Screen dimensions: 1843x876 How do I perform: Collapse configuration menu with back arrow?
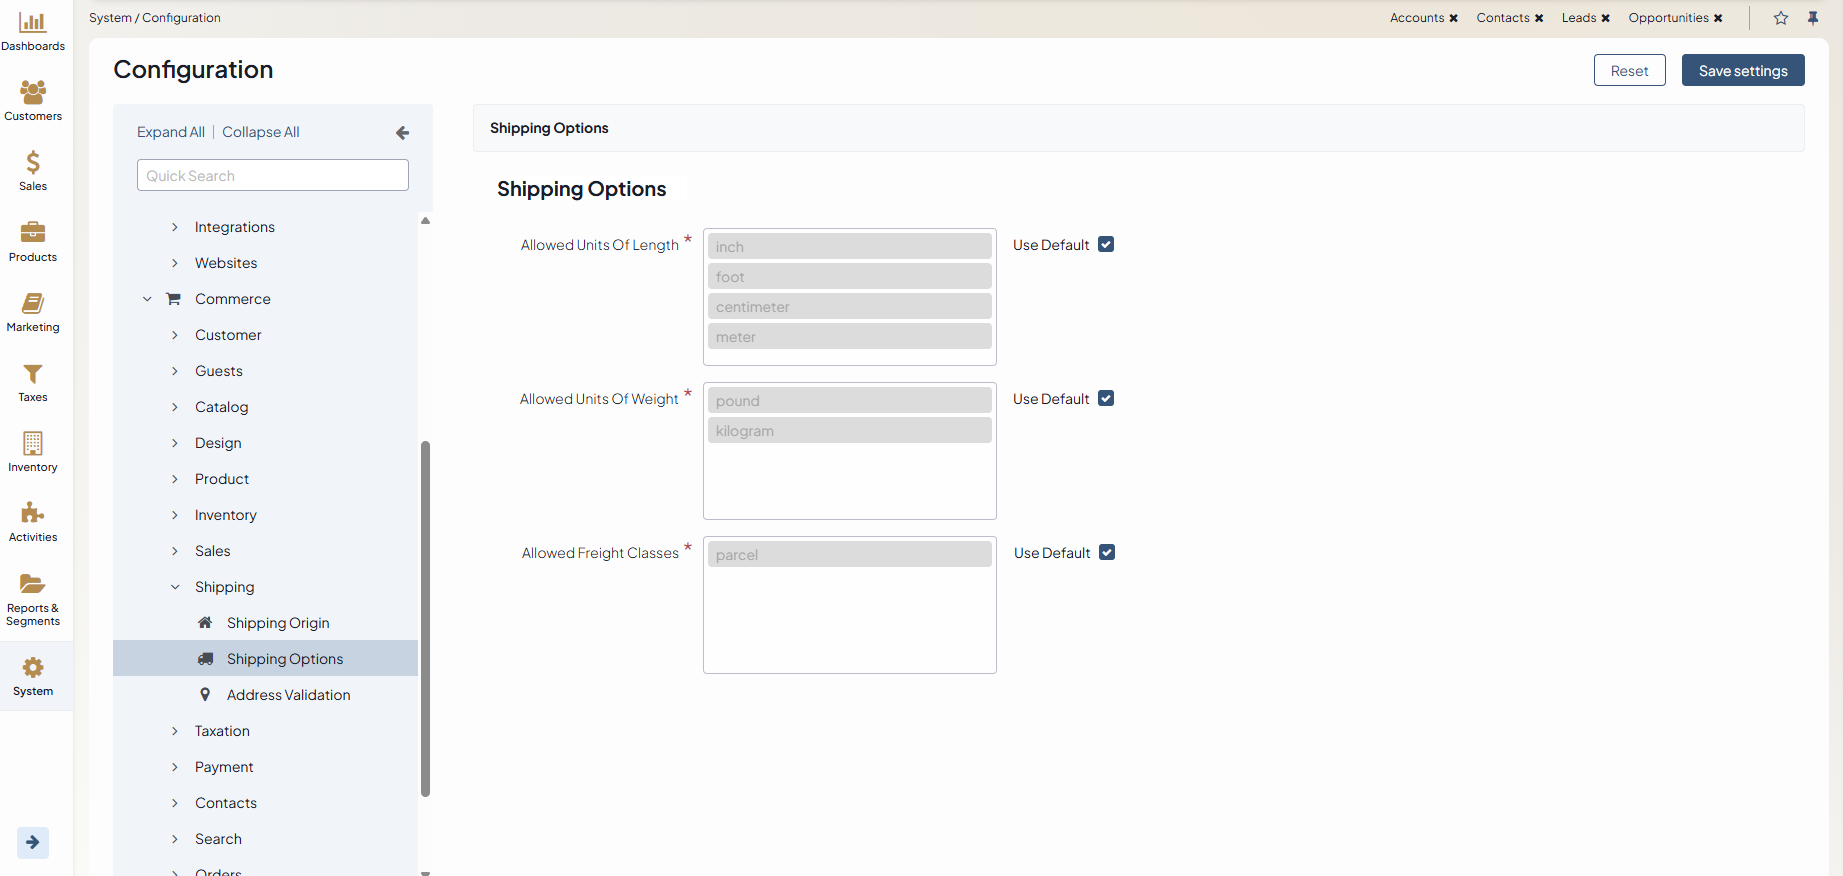click(x=402, y=133)
